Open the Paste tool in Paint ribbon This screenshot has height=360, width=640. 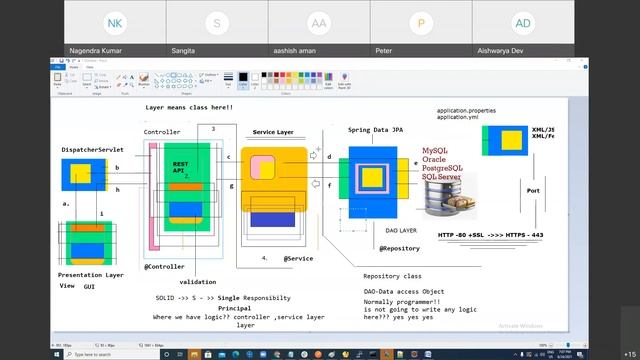58,79
